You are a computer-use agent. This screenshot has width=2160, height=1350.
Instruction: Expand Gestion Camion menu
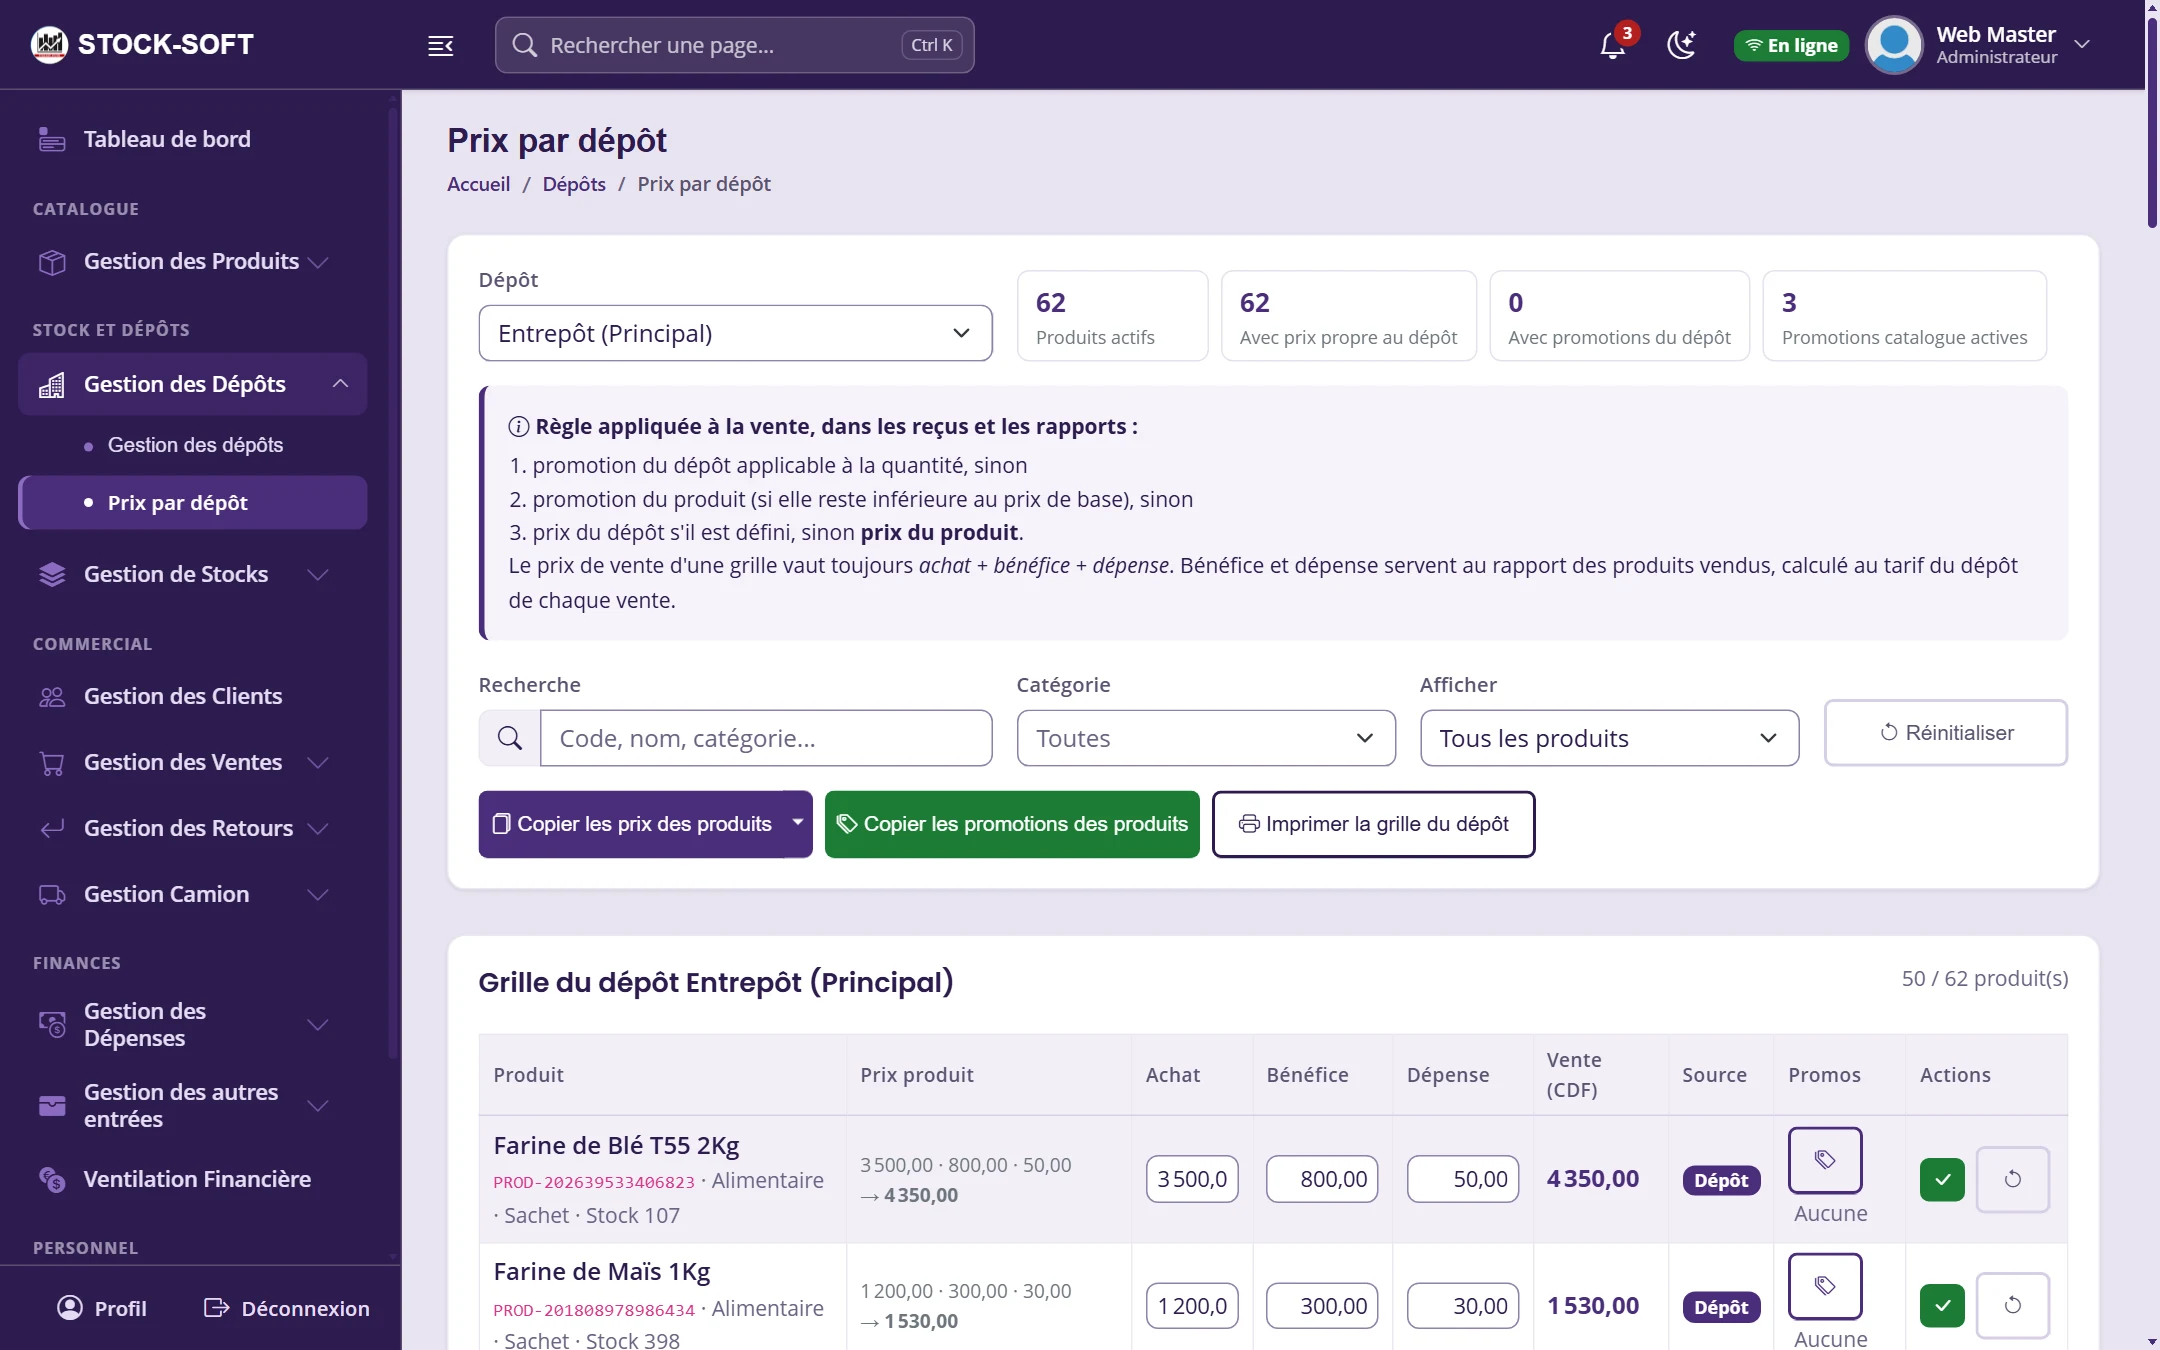[x=192, y=895]
